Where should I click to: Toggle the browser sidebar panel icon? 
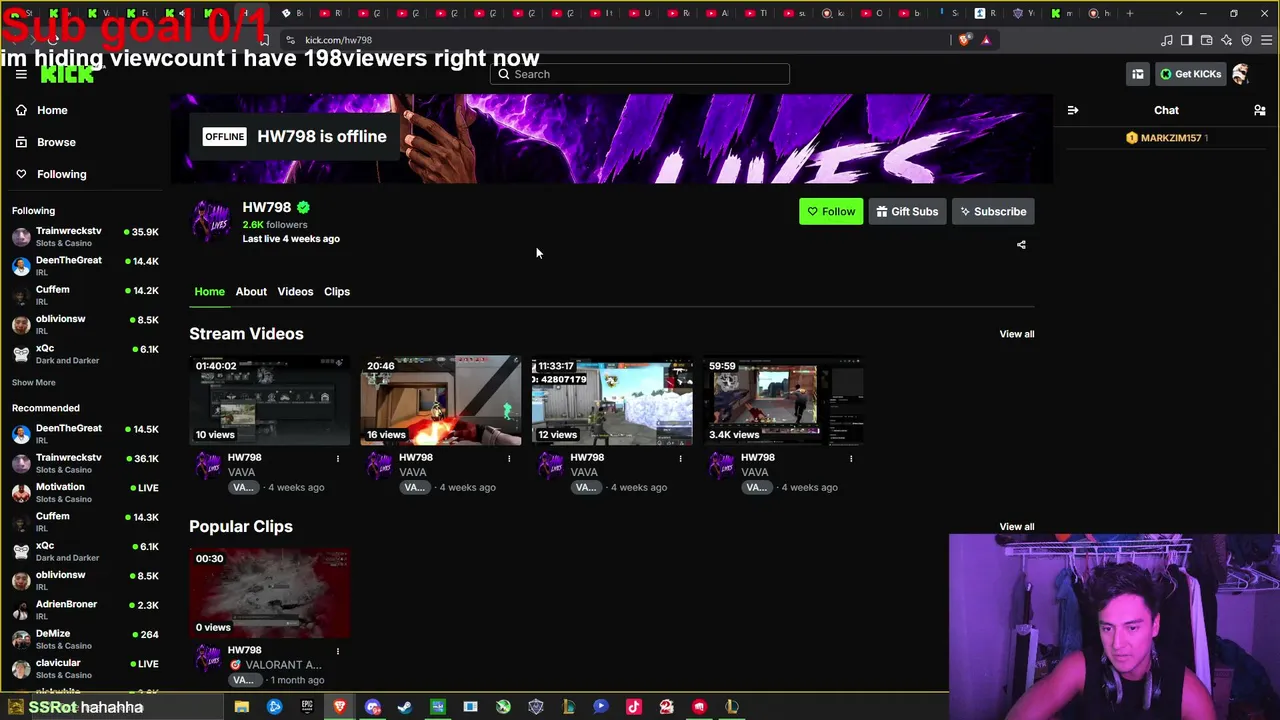coord(1186,40)
